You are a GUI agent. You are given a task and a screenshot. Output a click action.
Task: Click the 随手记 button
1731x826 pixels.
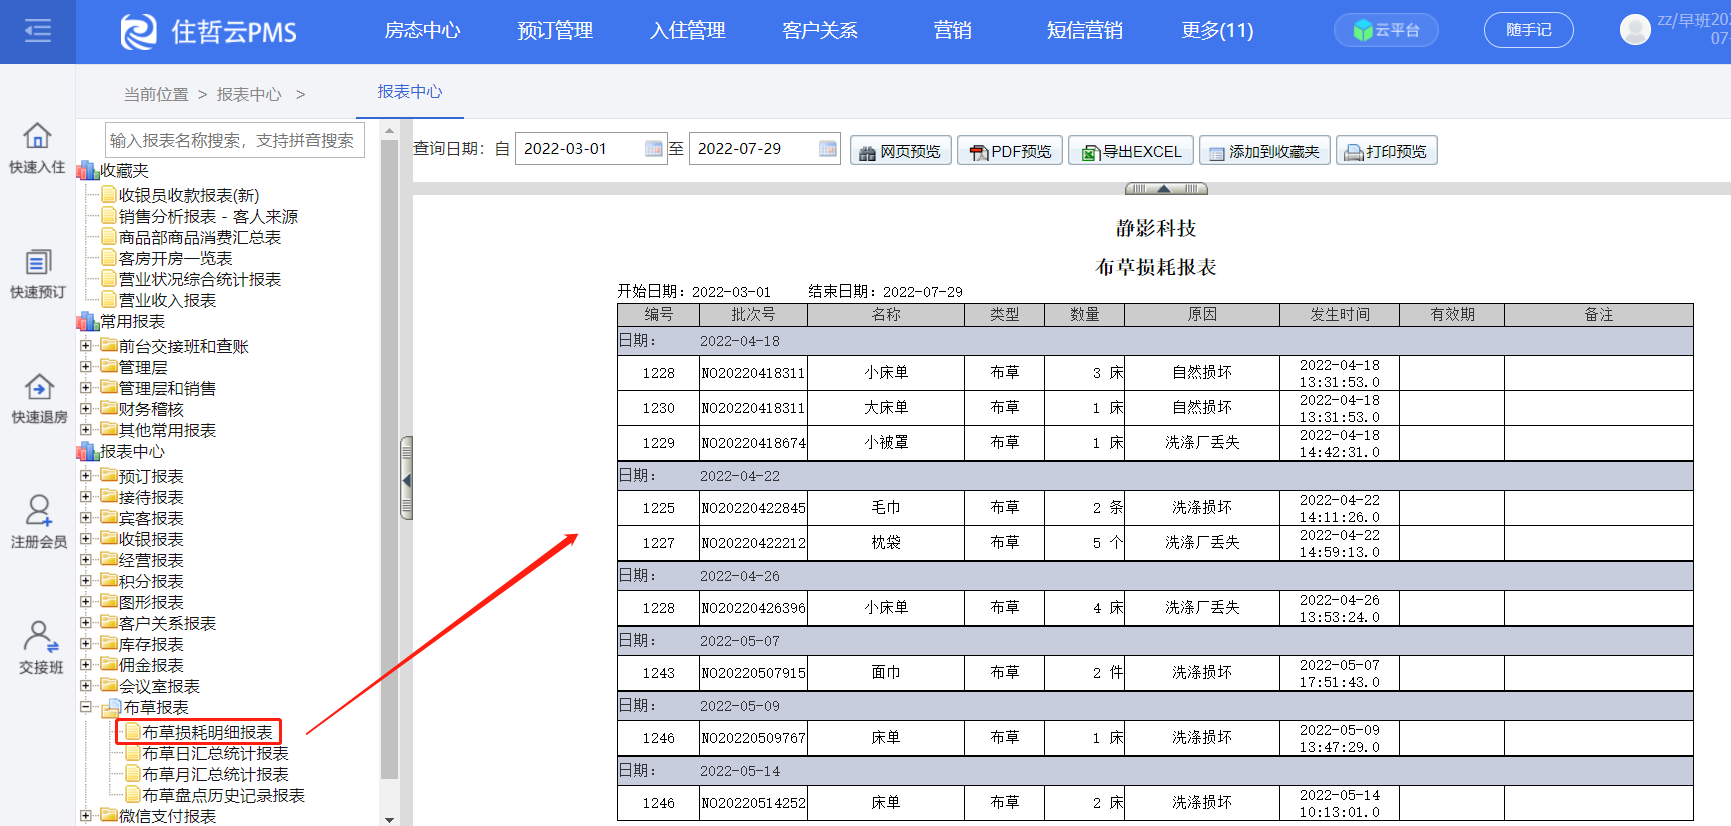[1529, 30]
